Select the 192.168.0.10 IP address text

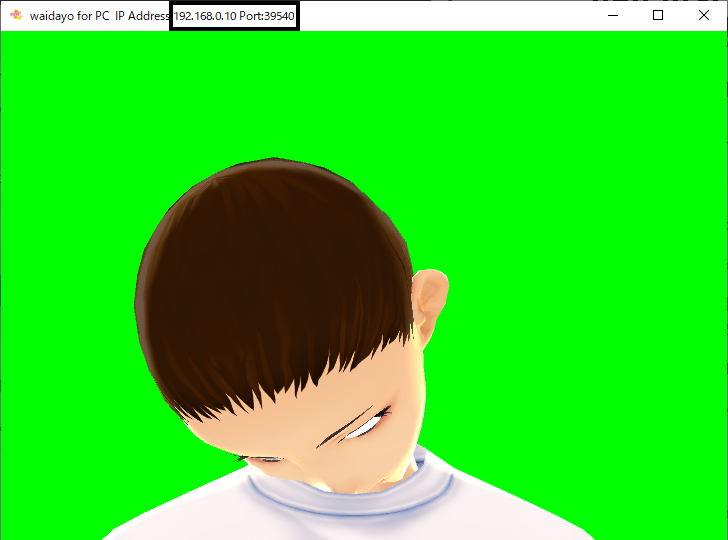pos(204,16)
